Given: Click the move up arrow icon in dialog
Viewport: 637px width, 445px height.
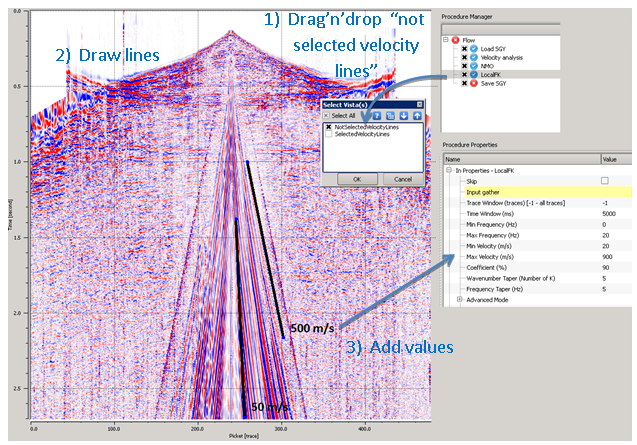Looking at the screenshot, I should coord(415,116).
